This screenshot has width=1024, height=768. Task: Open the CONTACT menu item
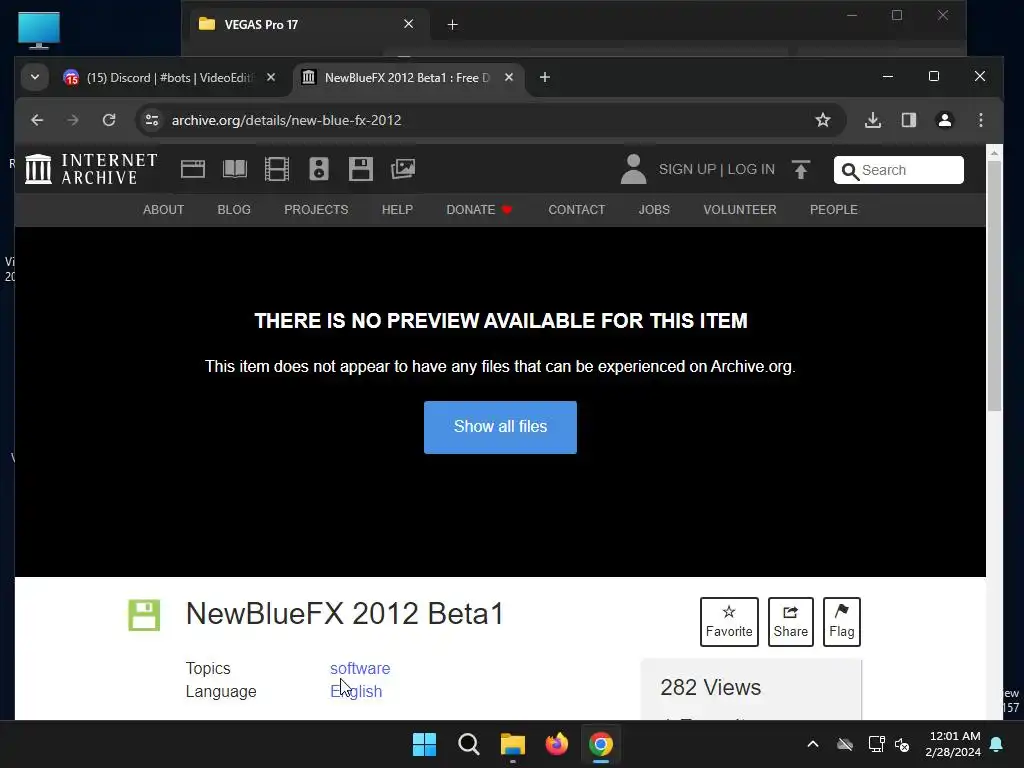[x=577, y=210]
